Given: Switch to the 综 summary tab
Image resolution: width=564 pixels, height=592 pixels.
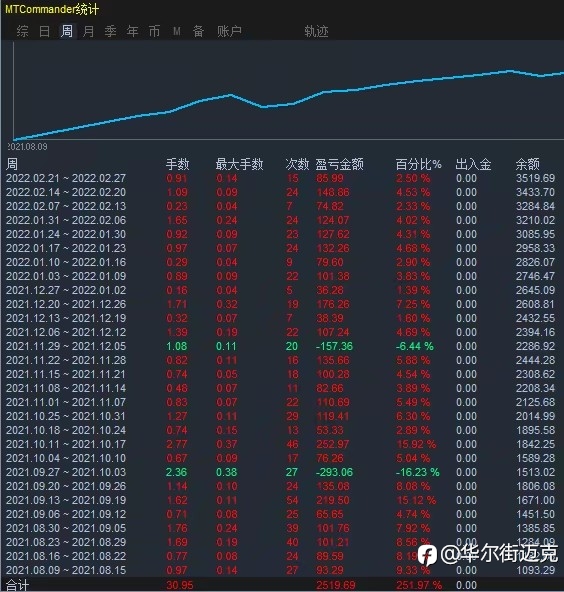Looking at the screenshot, I should pos(22,31).
